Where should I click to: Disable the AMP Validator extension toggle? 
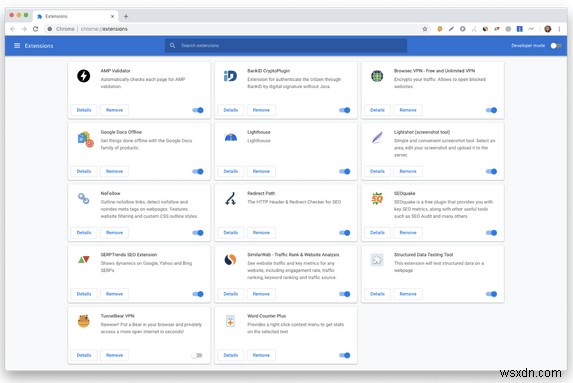point(198,110)
